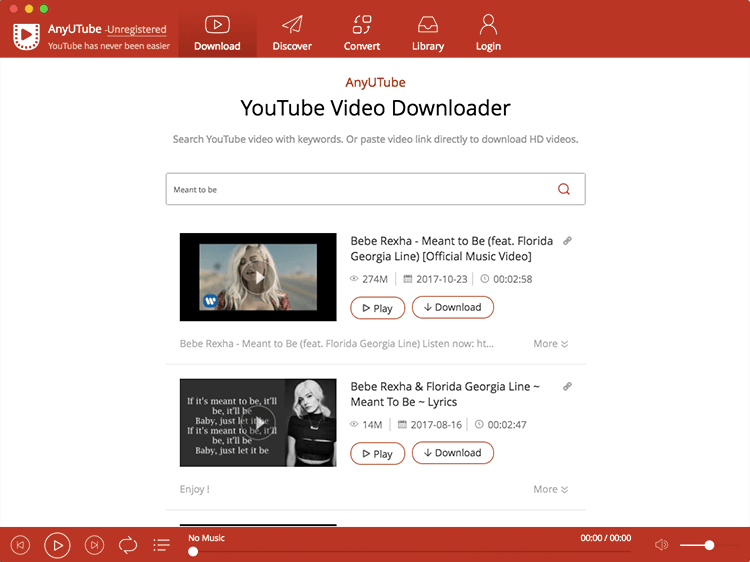Skip to the previous track
Image resolution: width=750 pixels, height=562 pixels.
point(20,545)
